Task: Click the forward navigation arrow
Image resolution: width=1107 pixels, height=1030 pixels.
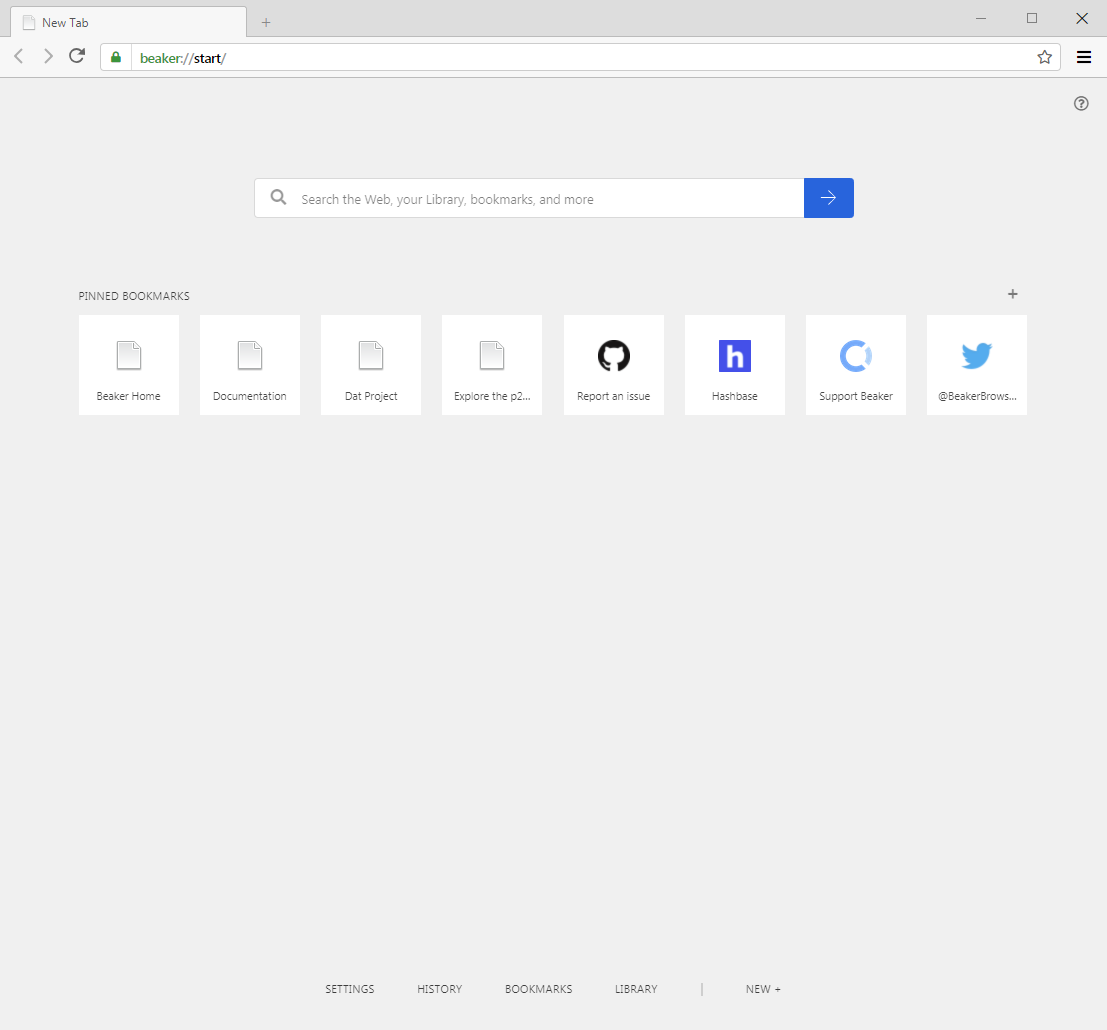Action: pos(48,56)
